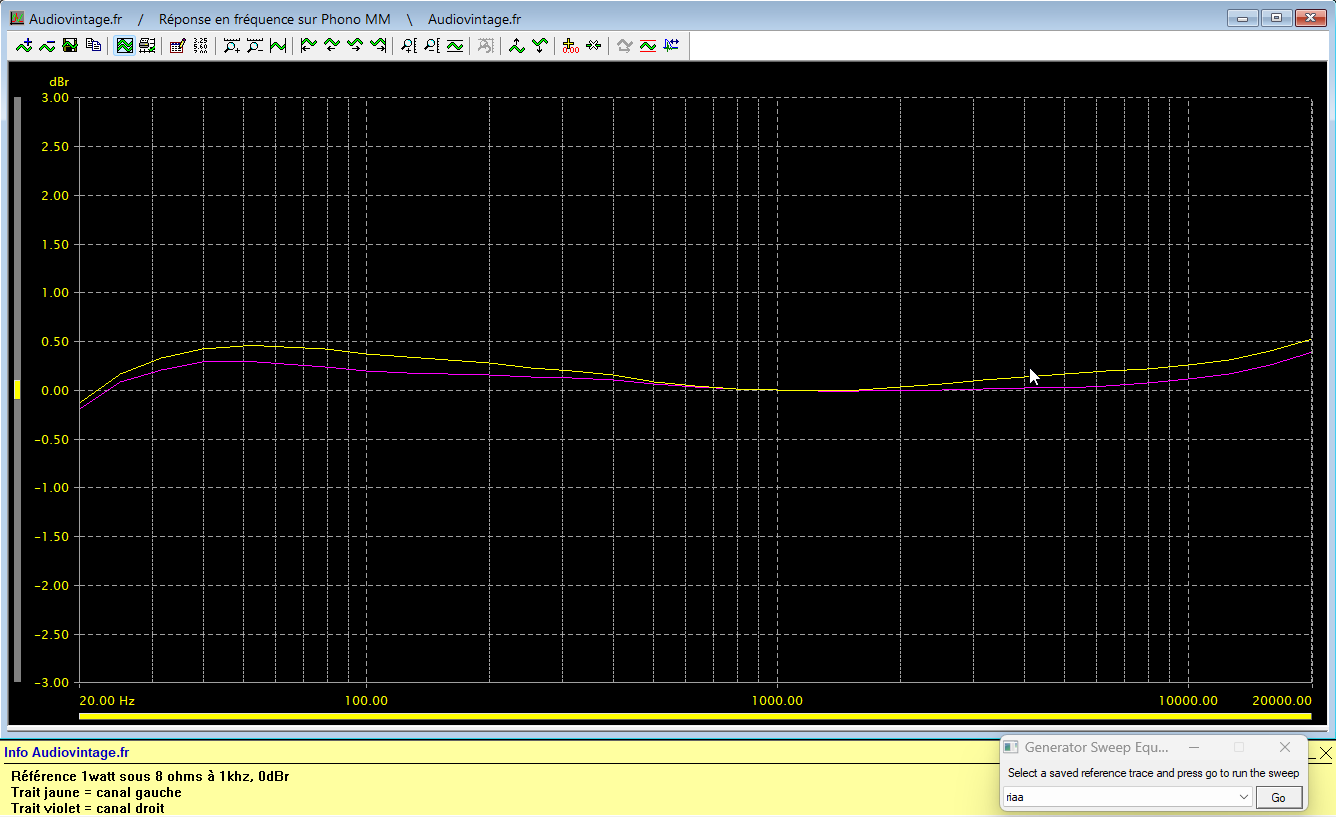Click the step right along trace icon

coord(354,45)
